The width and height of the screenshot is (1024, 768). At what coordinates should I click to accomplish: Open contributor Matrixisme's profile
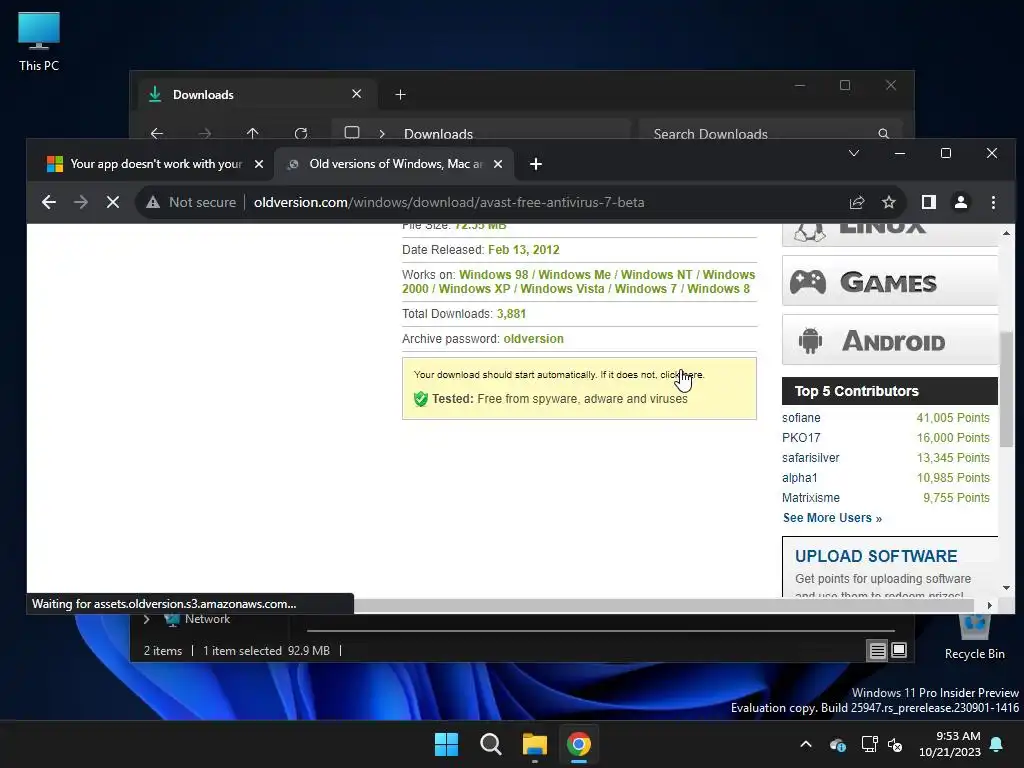tap(810, 498)
